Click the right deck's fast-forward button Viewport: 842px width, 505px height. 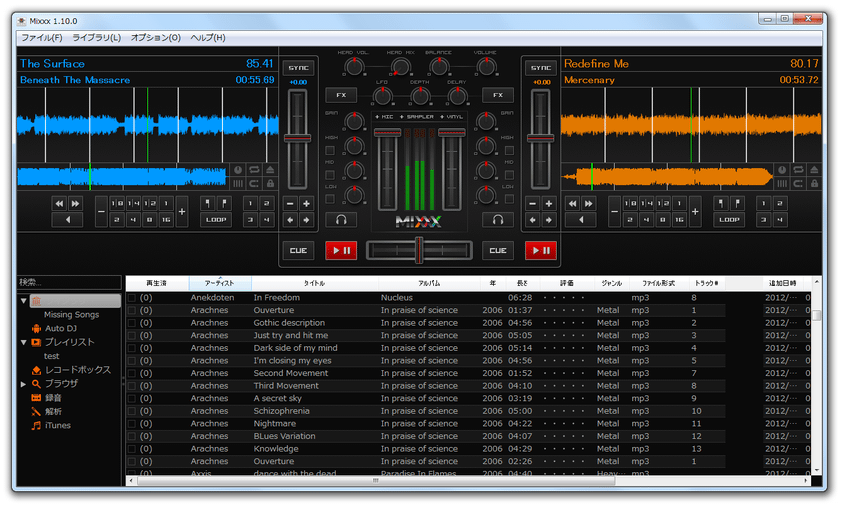point(589,204)
